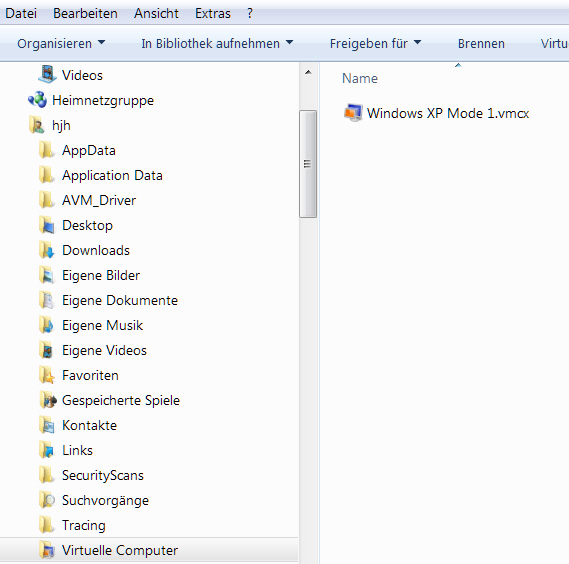
Task: Click the Favoriten star folder icon
Action: (x=46, y=375)
